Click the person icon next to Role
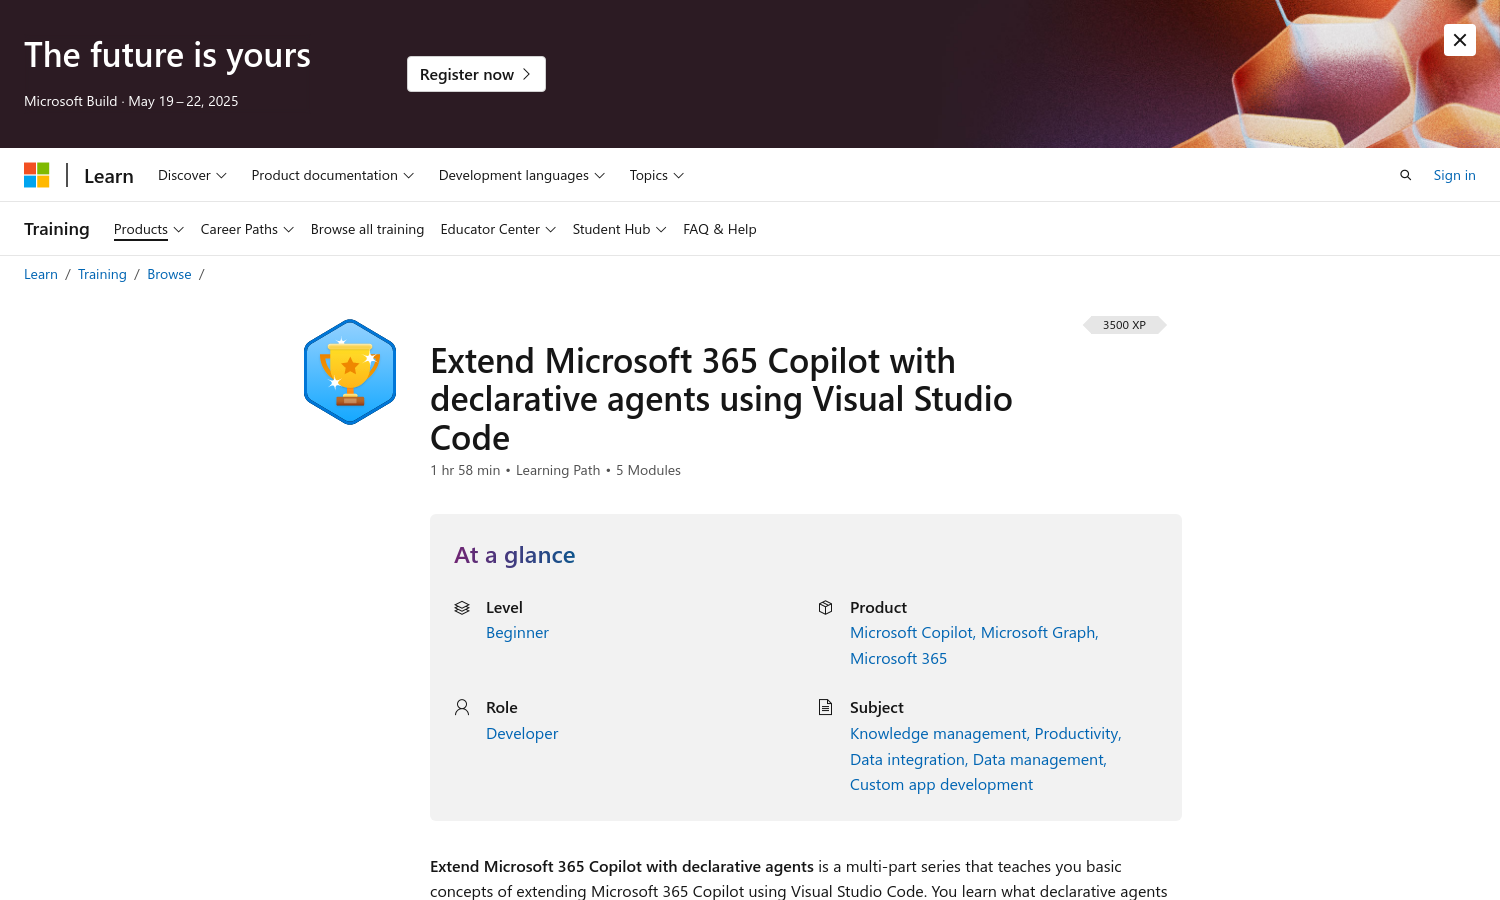The width and height of the screenshot is (1500, 900). pyautogui.click(x=462, y=707)
